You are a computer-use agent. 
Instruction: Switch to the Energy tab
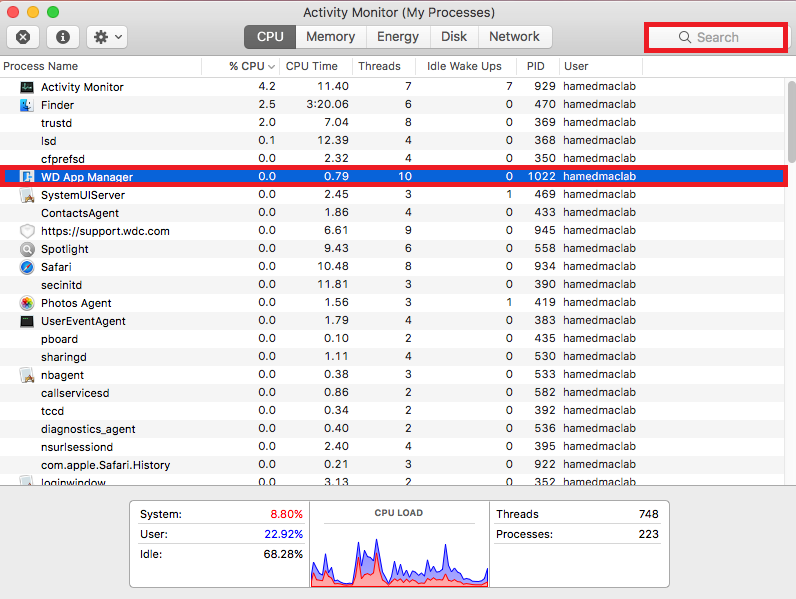point(398,37)
